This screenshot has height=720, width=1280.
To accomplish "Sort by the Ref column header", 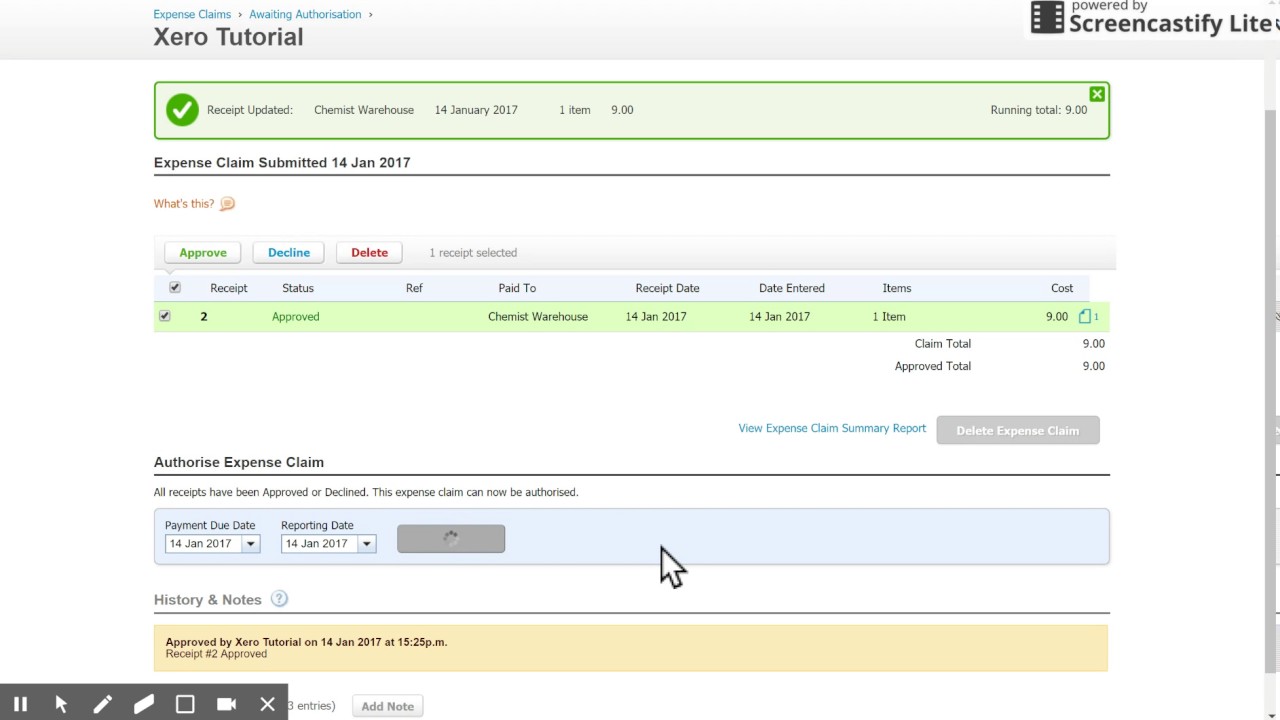I will 414,288.
